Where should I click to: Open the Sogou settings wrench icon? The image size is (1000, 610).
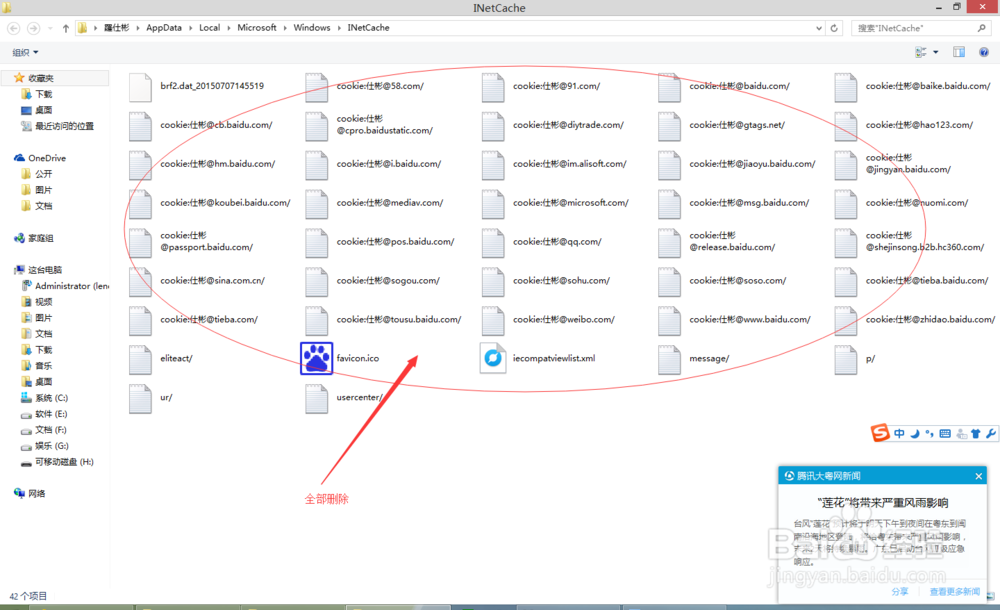[990, 433]
